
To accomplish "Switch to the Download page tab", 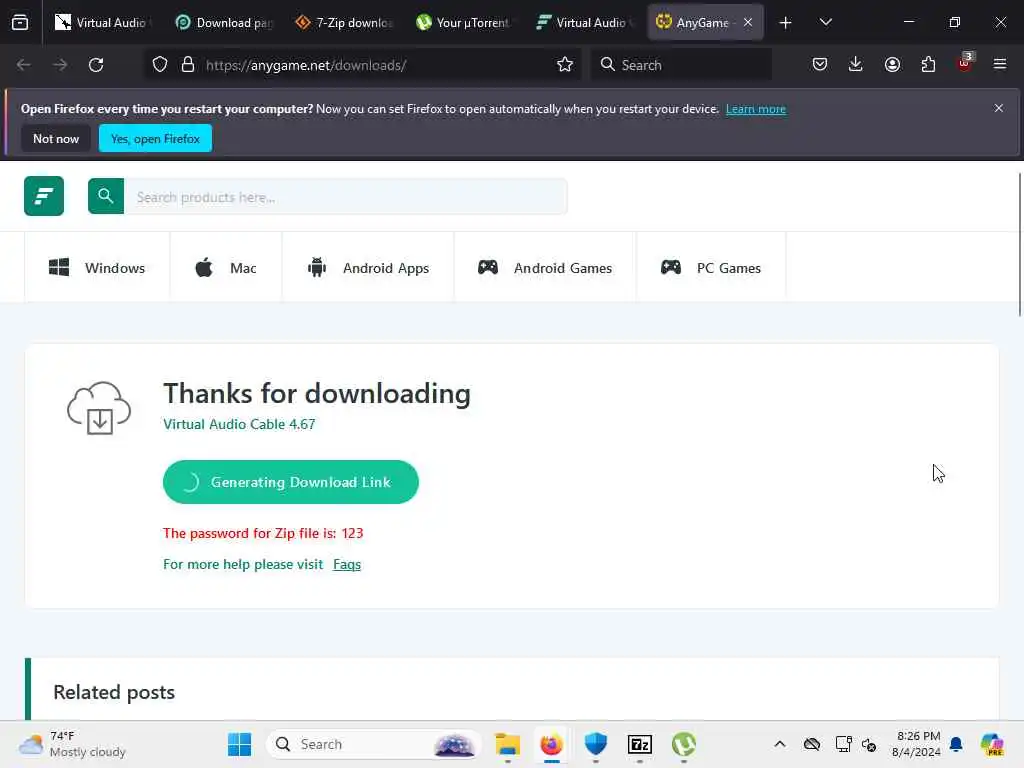I will [x=224, y=23].
